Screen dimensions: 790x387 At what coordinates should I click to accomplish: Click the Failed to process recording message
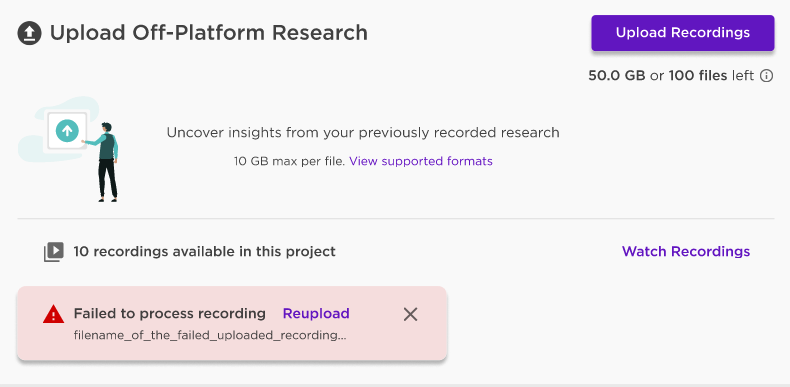(x=170, y=313)
